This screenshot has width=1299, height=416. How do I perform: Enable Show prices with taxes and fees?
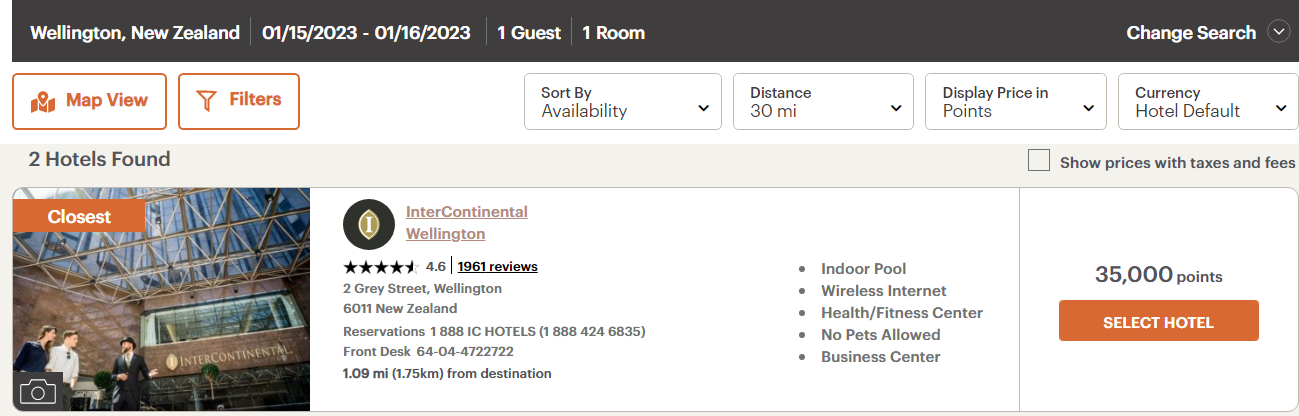pos(1039,161)
